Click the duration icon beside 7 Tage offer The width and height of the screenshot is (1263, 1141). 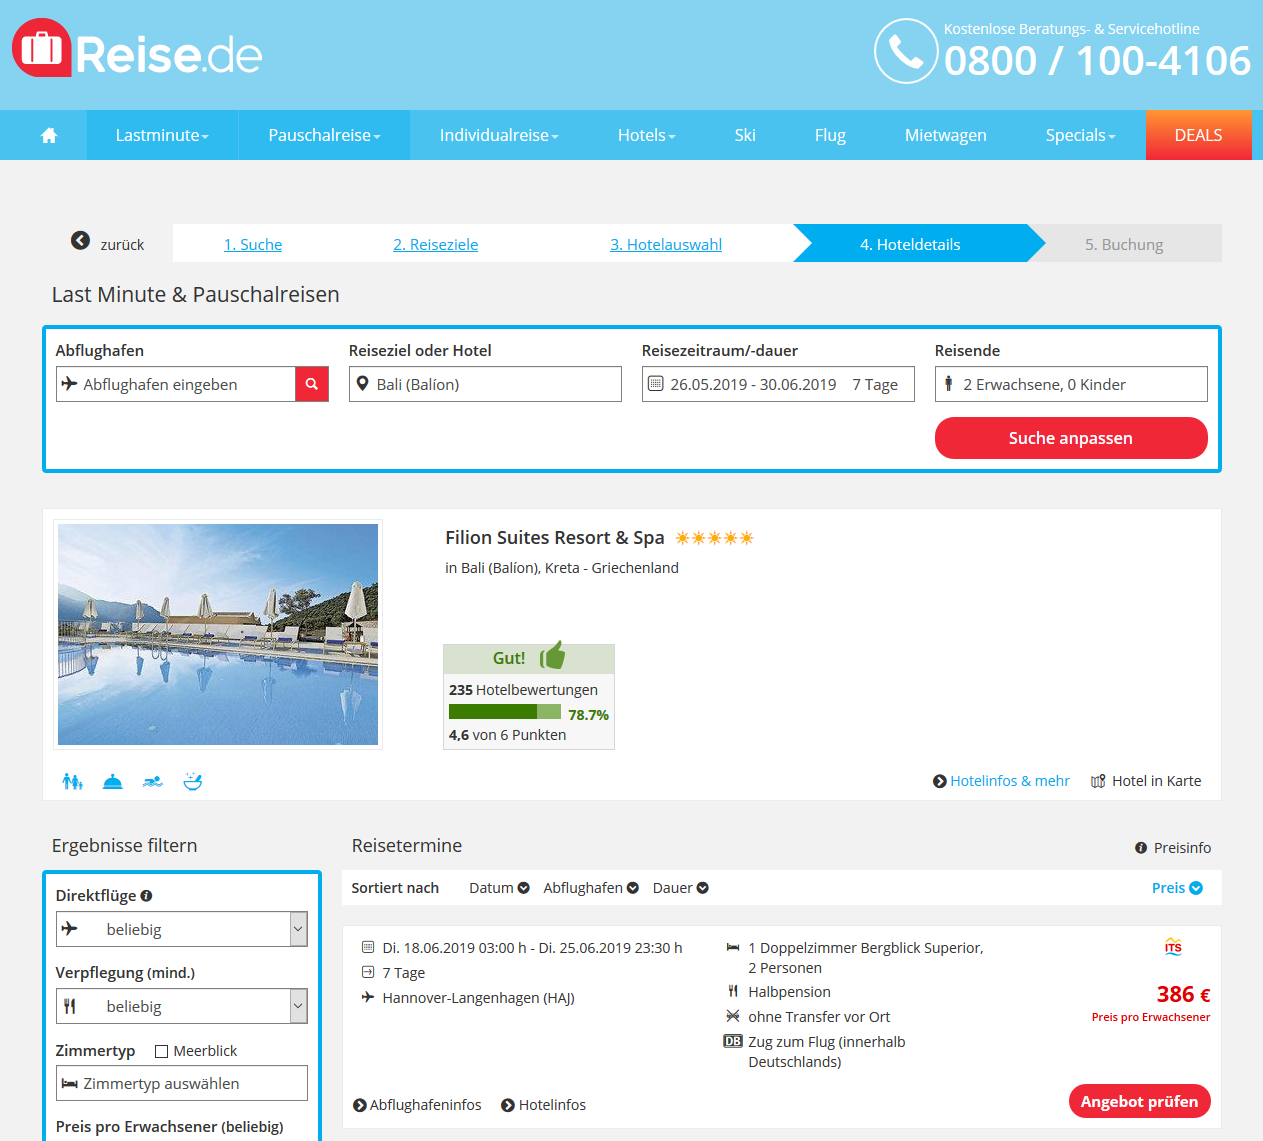368,972
